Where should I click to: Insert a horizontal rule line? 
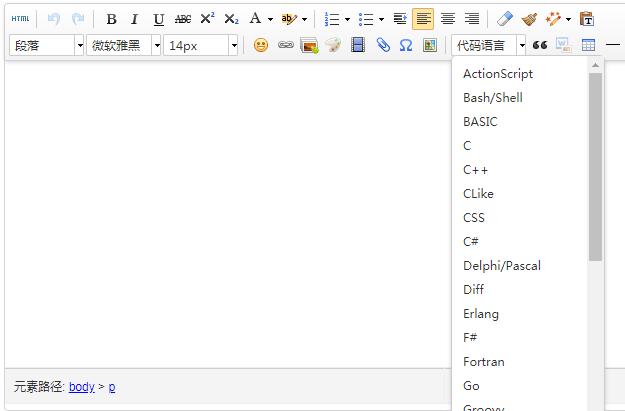click(613, 45)
